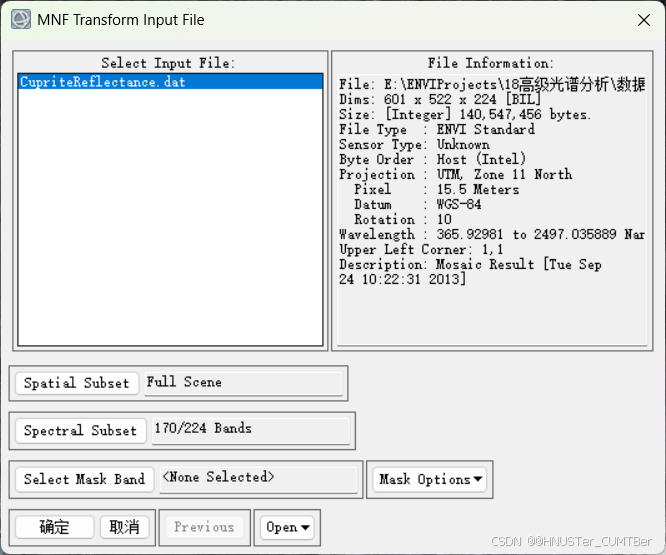Viewport: 666px width, 555px height.
Task: Click the Select Mask Band button
Action: tap(84, 479)
